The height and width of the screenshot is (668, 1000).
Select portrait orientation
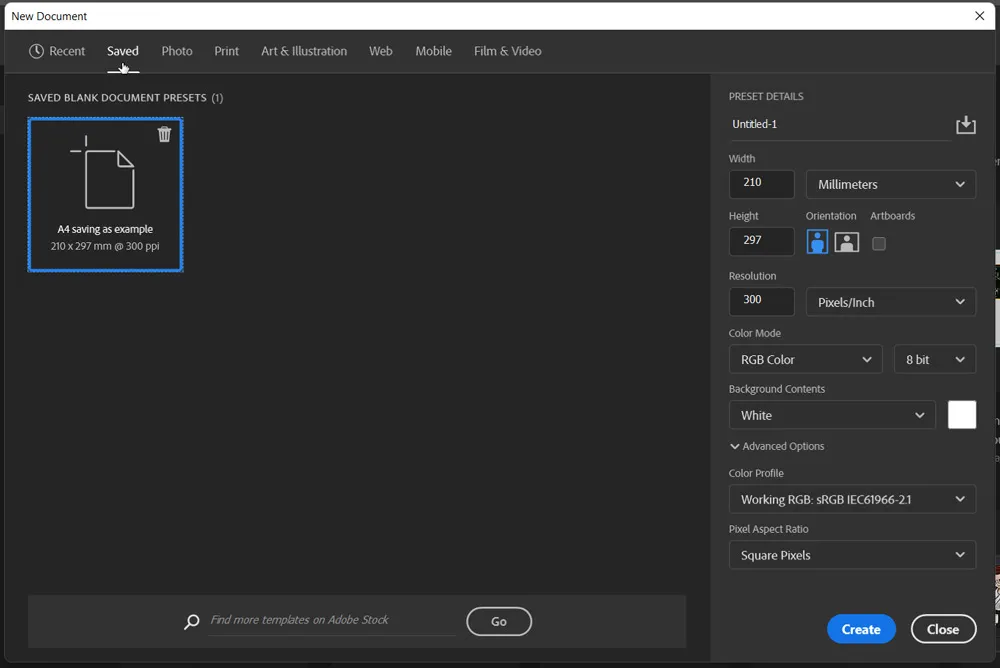[816, 242]
